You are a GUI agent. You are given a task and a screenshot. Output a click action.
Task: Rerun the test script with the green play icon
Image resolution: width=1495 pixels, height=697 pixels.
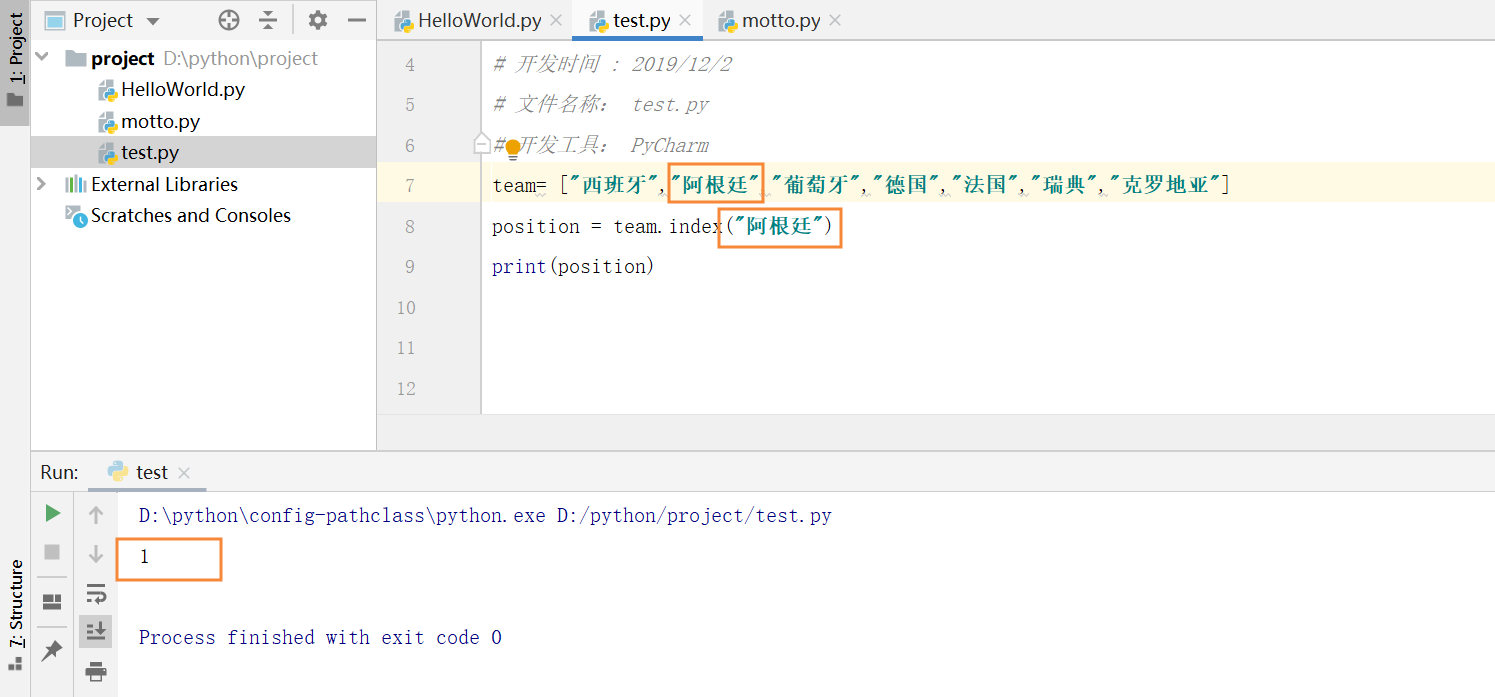[x=52, y=513]
